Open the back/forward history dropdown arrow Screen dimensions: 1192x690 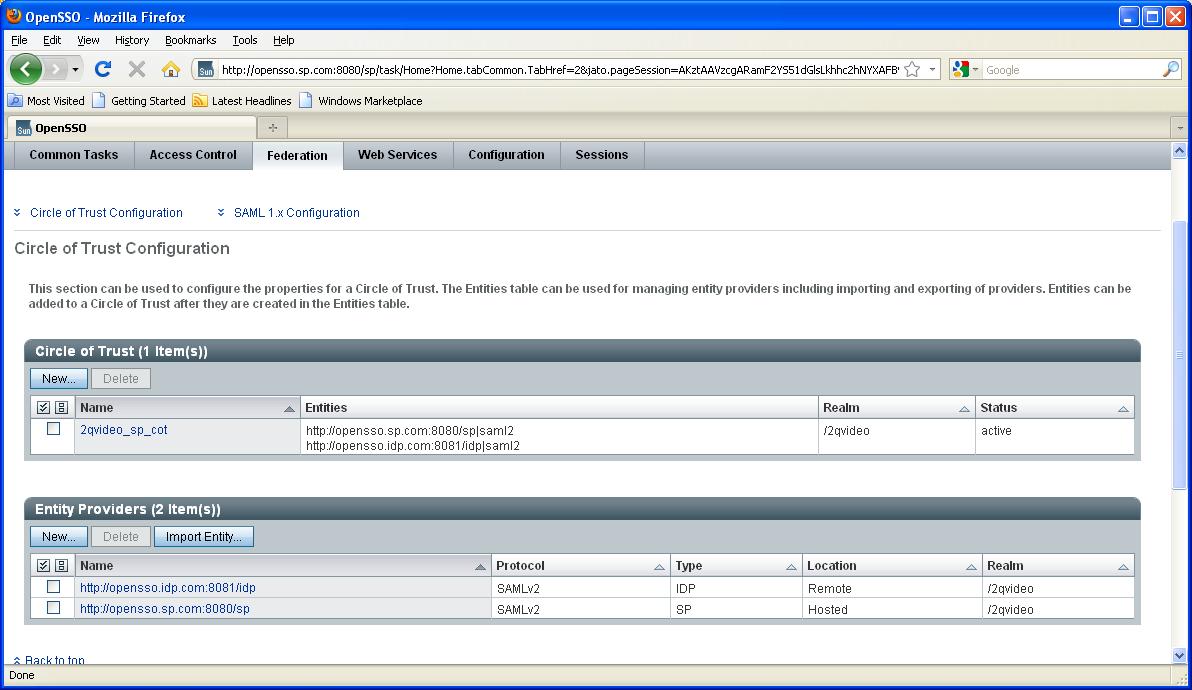click(x=75, y=69)
